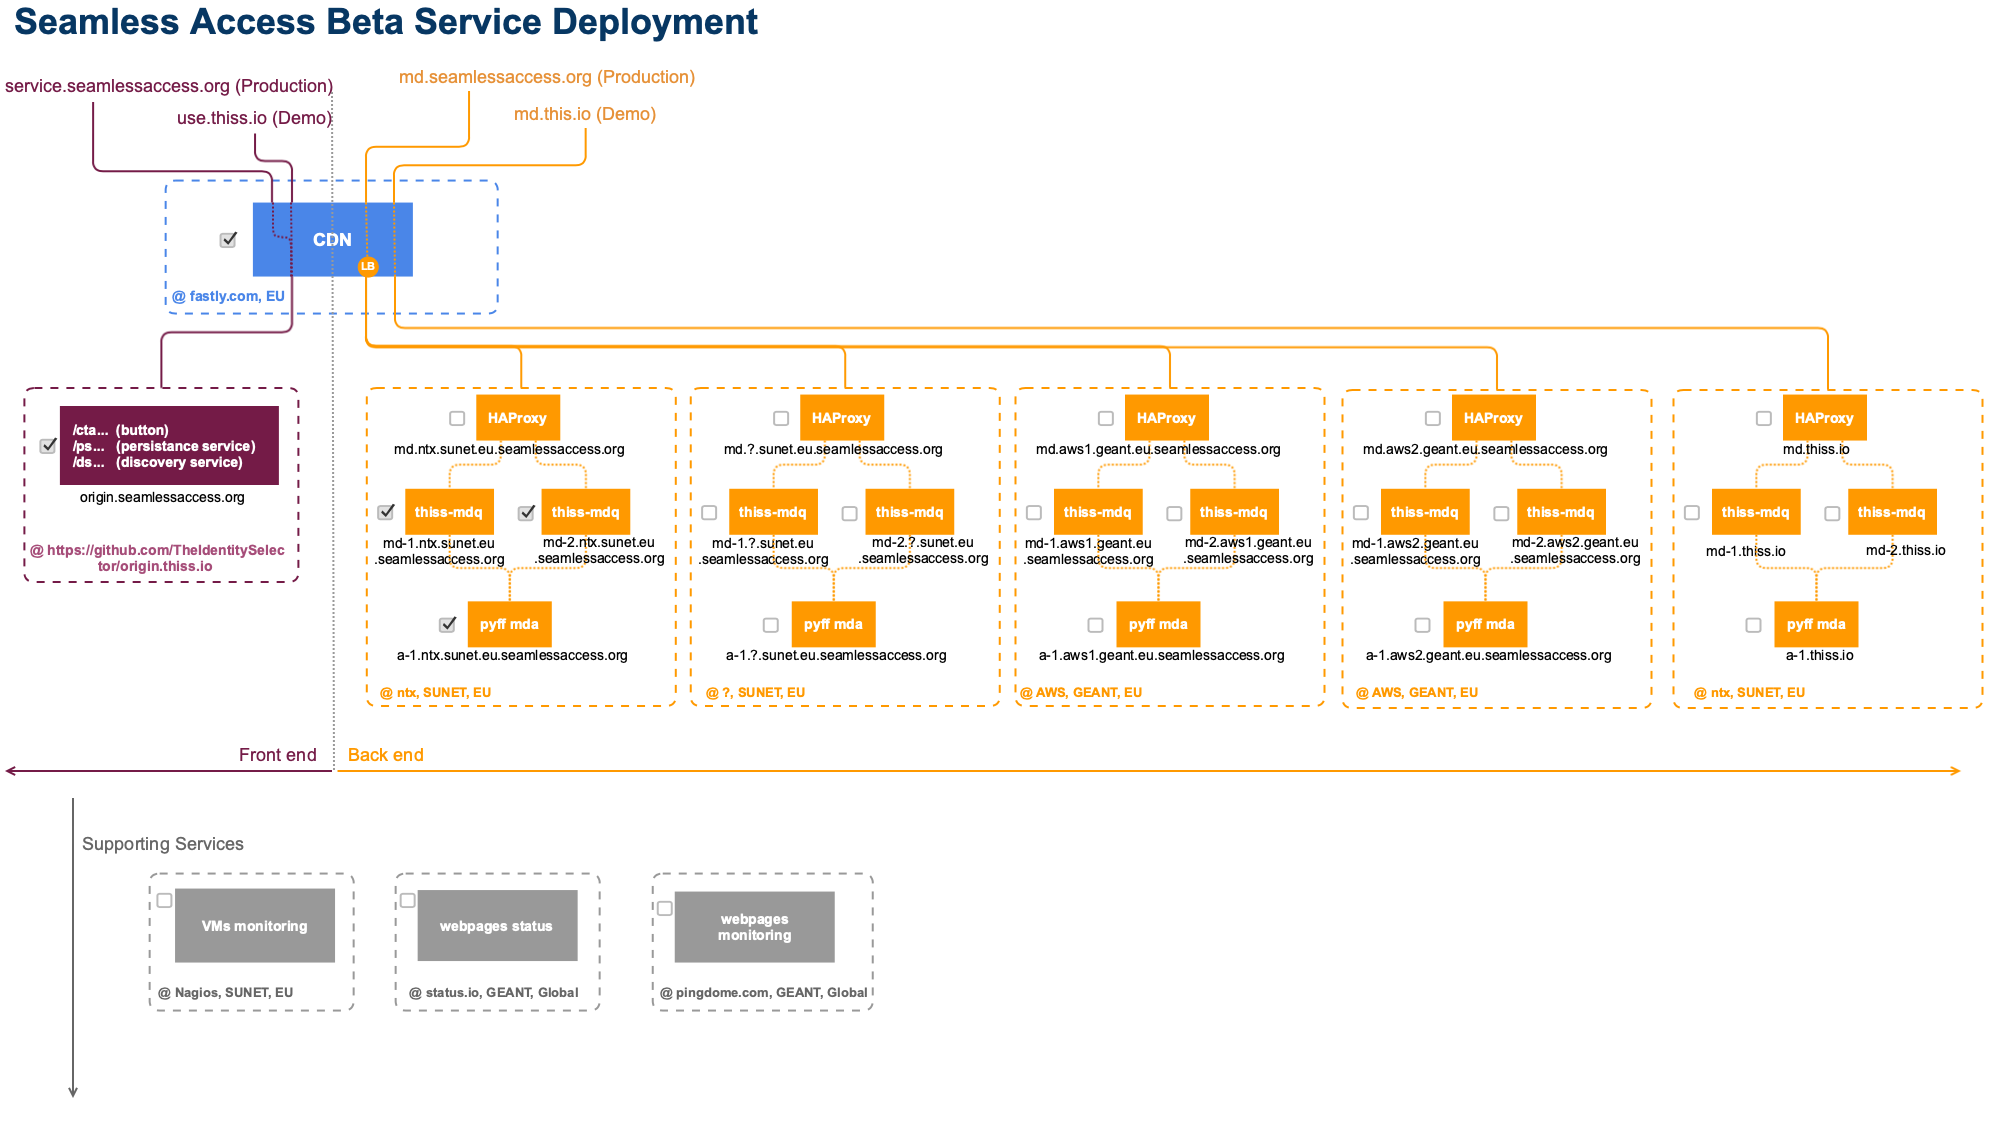Screen dimensions: 2011x1148
Task: Select thiss-mdq box md-1.thiss.io
Action: click(x=1756, y=512)
